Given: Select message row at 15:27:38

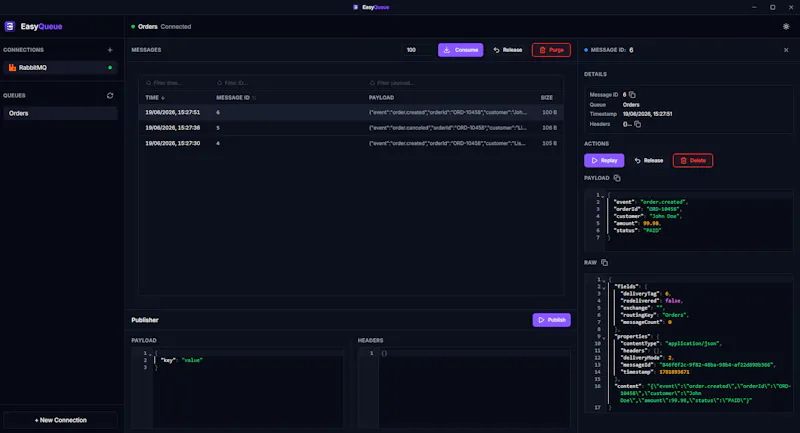Looking at the screenshot, I should 351,128.
